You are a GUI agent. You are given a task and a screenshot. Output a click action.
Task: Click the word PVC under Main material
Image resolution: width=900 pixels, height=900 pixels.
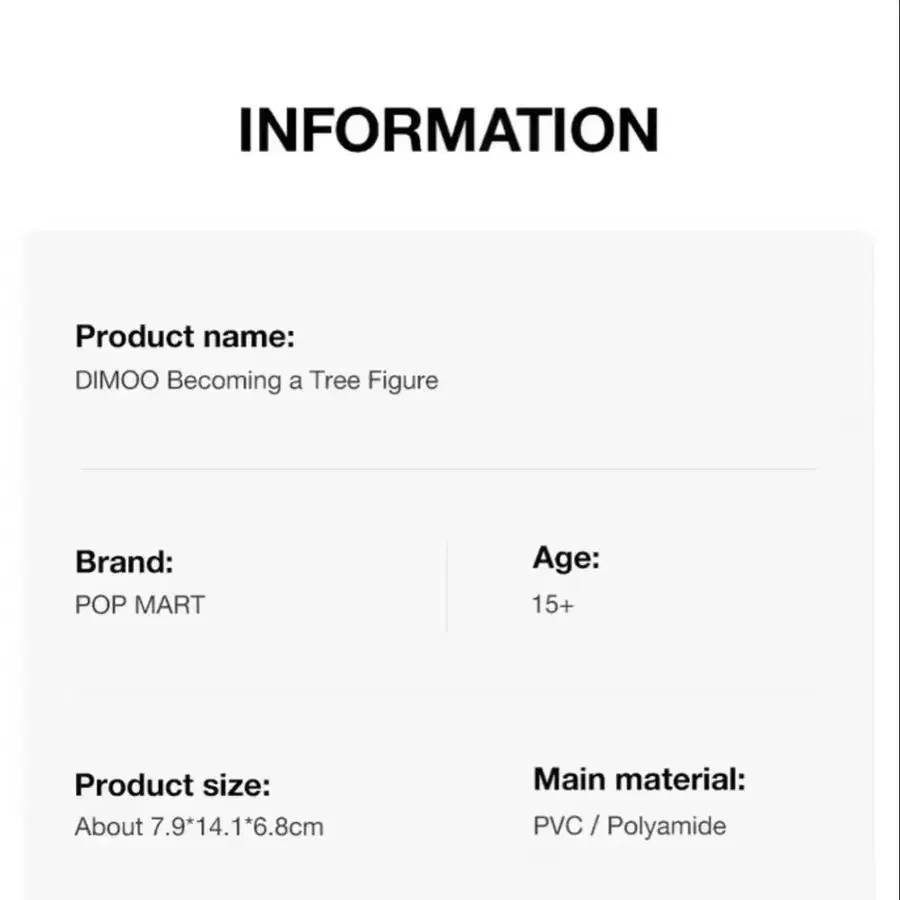click(558, 827)
